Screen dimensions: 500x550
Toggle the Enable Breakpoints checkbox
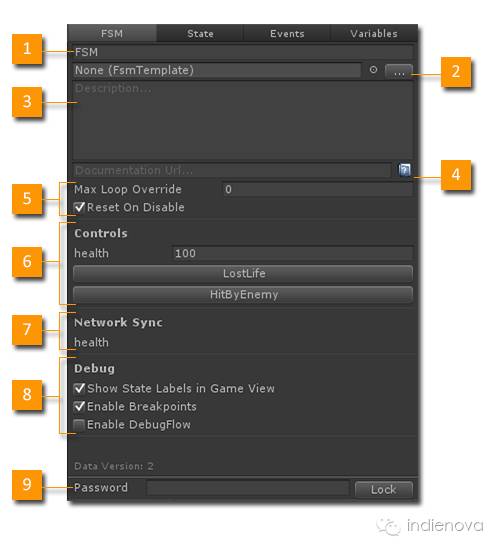[x=79, y=407]
